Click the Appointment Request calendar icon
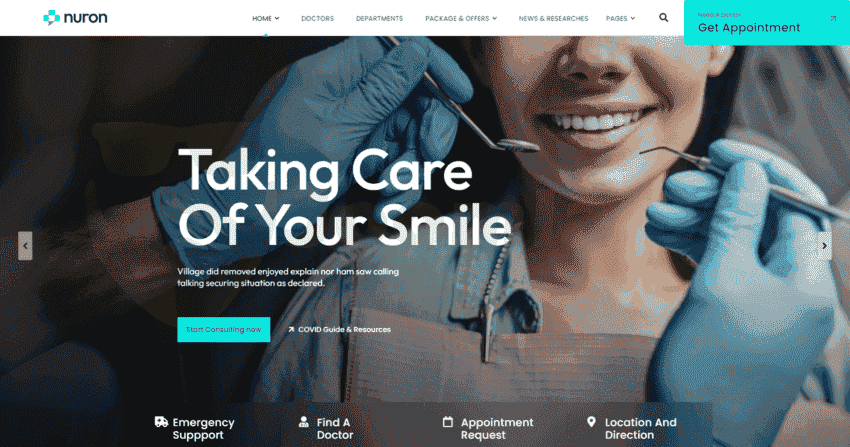The width and height of the screenshot is (850, 447). coord(448,422)
